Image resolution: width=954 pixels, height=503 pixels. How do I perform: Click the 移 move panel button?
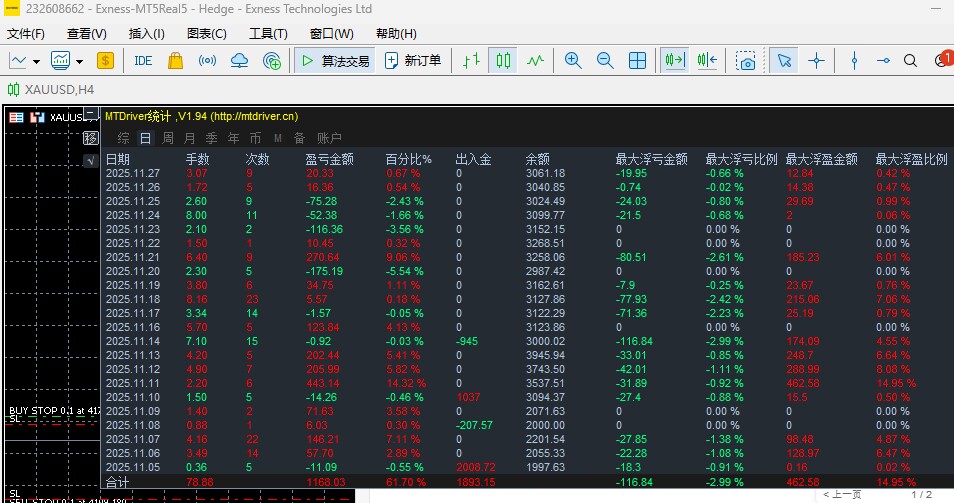pyautogui.click(x=91, y=138)
